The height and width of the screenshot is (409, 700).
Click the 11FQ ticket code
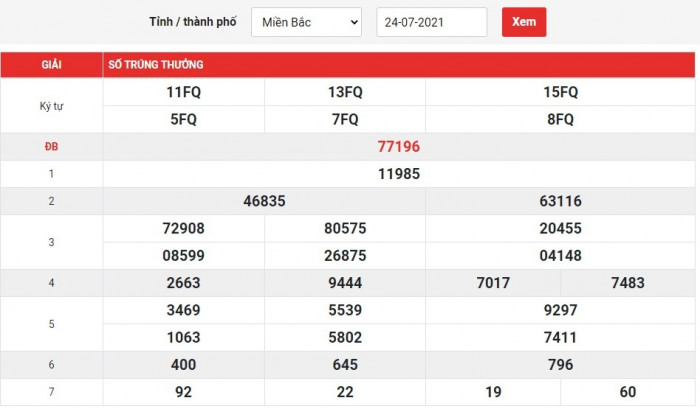(183, 92)
